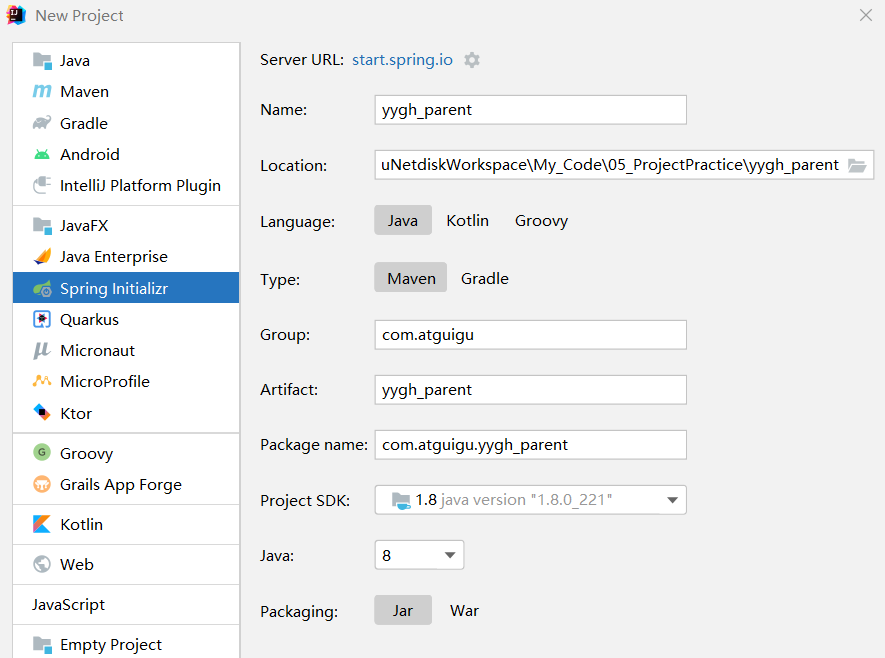
Task: Click the Maven icon in the sidebar
Action: click(x=42, y=91)
